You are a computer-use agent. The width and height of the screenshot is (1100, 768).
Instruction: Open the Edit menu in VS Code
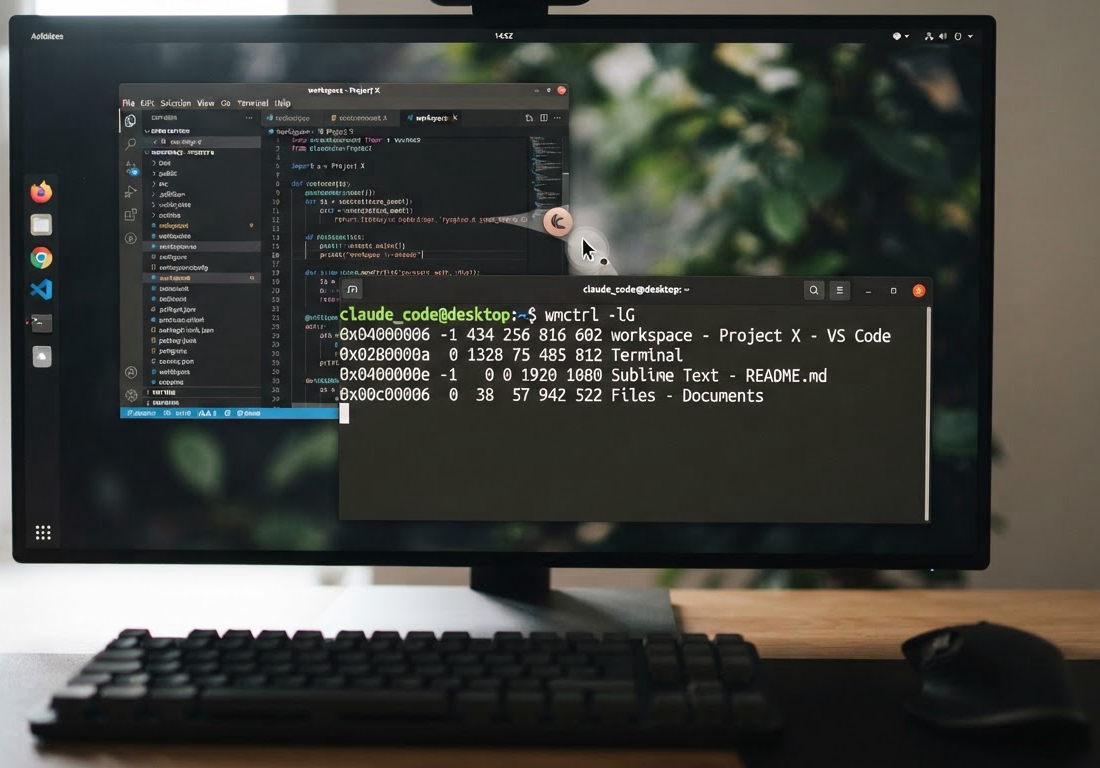click(147, 103)
